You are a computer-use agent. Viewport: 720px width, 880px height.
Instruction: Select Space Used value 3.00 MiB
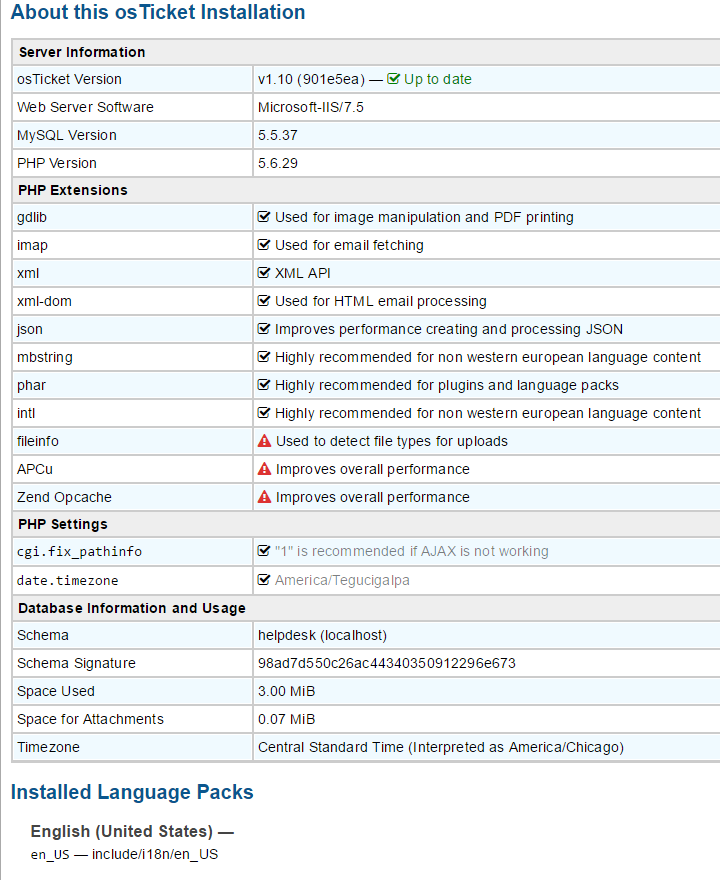(286, 691)
